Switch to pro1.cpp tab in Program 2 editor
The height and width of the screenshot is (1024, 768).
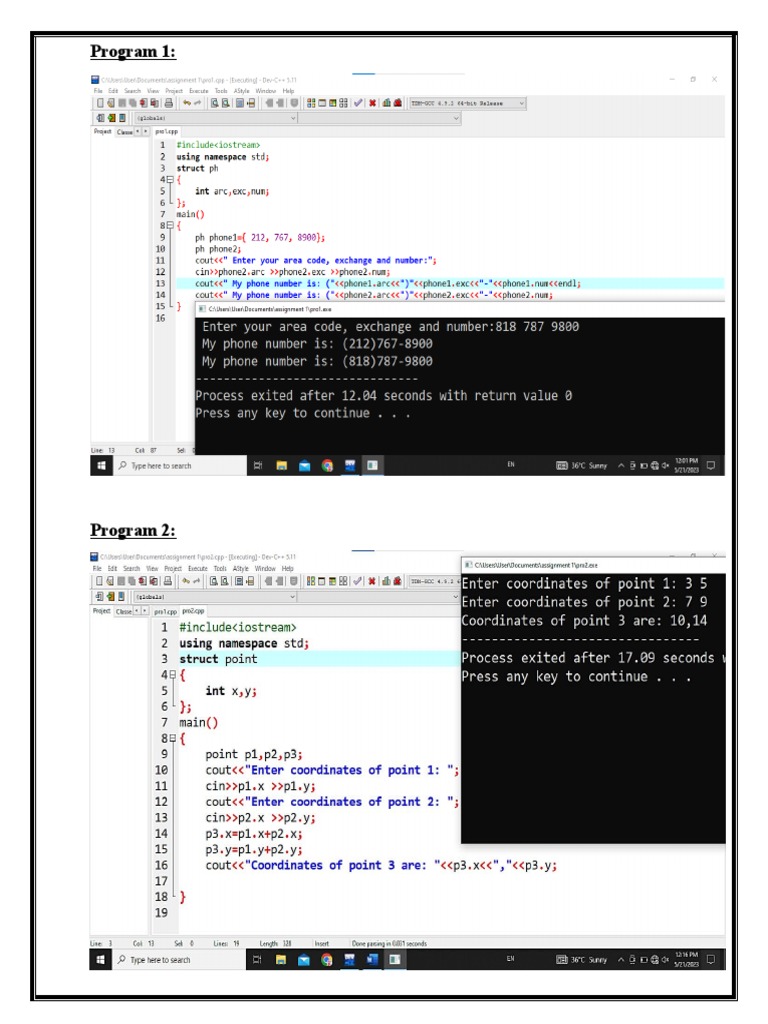pyautogui.click(x=165, y=611)
